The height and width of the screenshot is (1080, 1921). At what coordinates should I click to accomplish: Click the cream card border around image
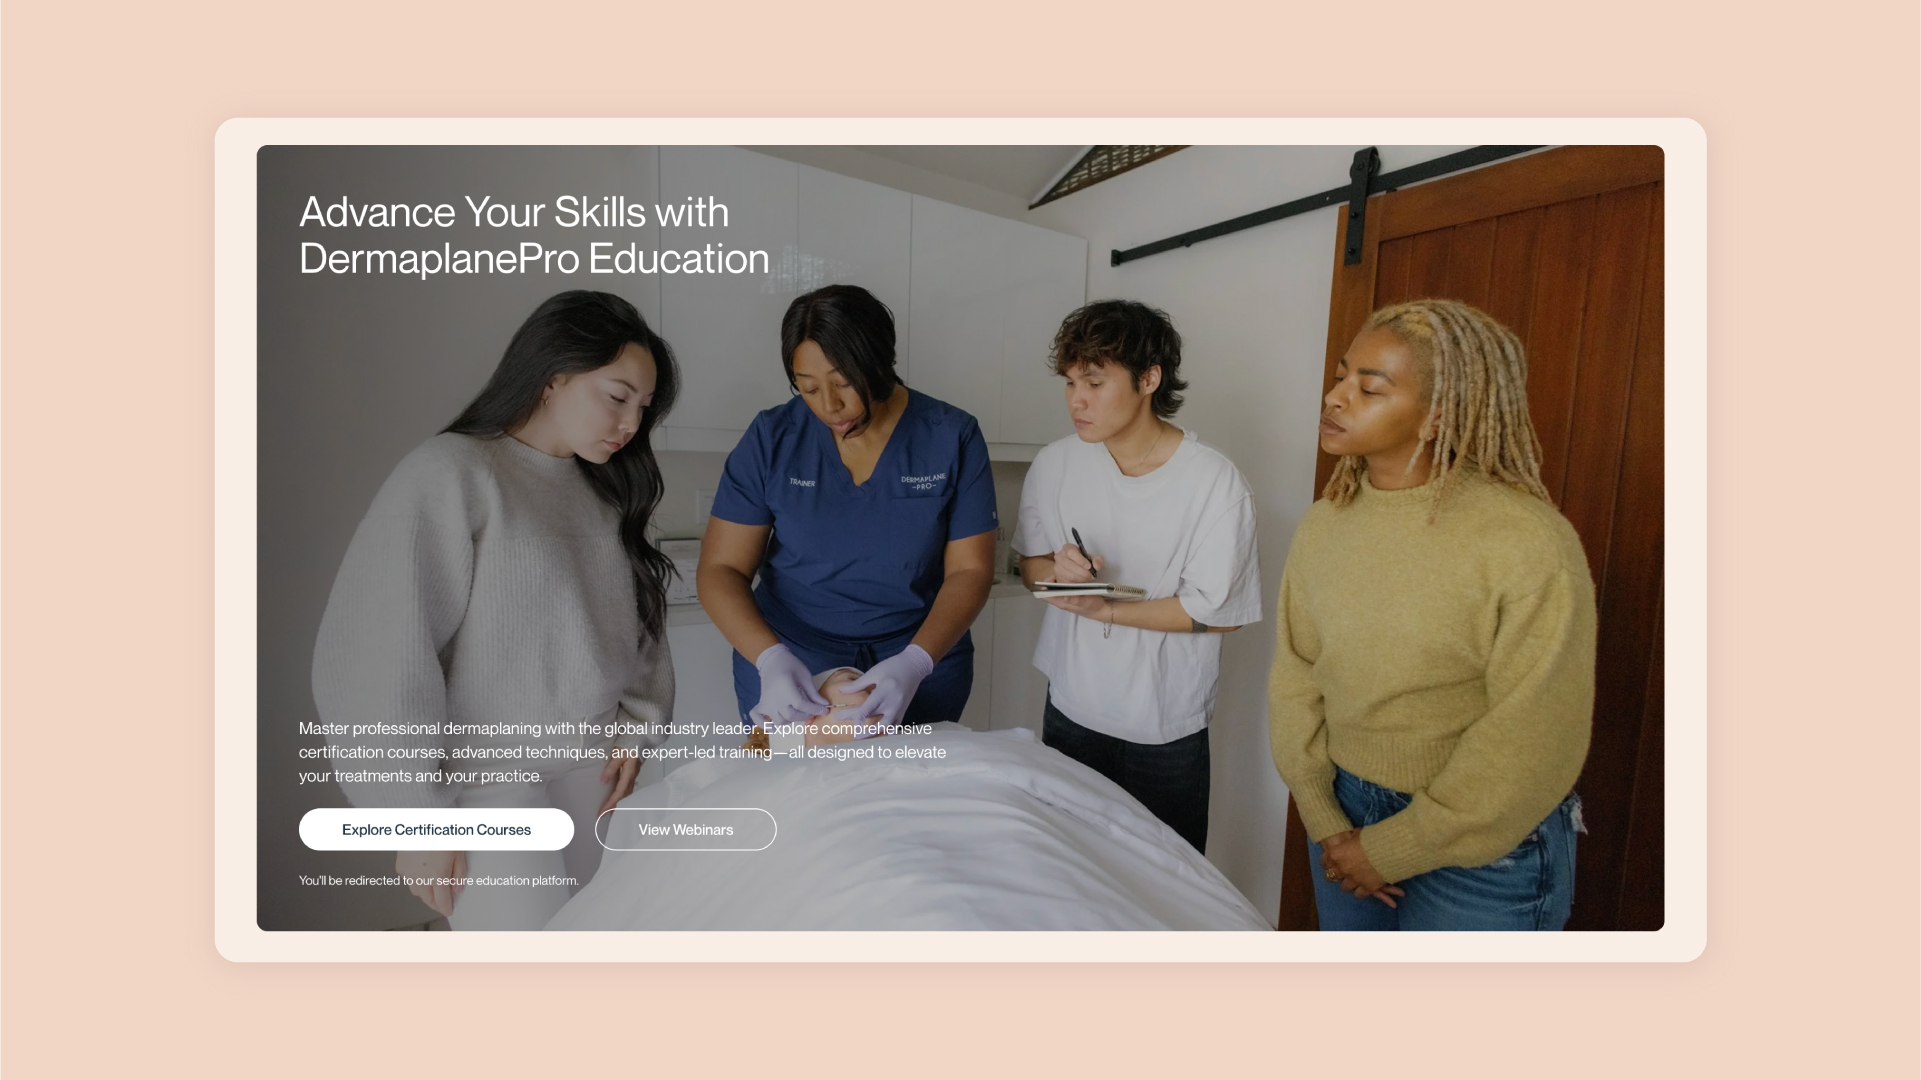coord(960,946)
